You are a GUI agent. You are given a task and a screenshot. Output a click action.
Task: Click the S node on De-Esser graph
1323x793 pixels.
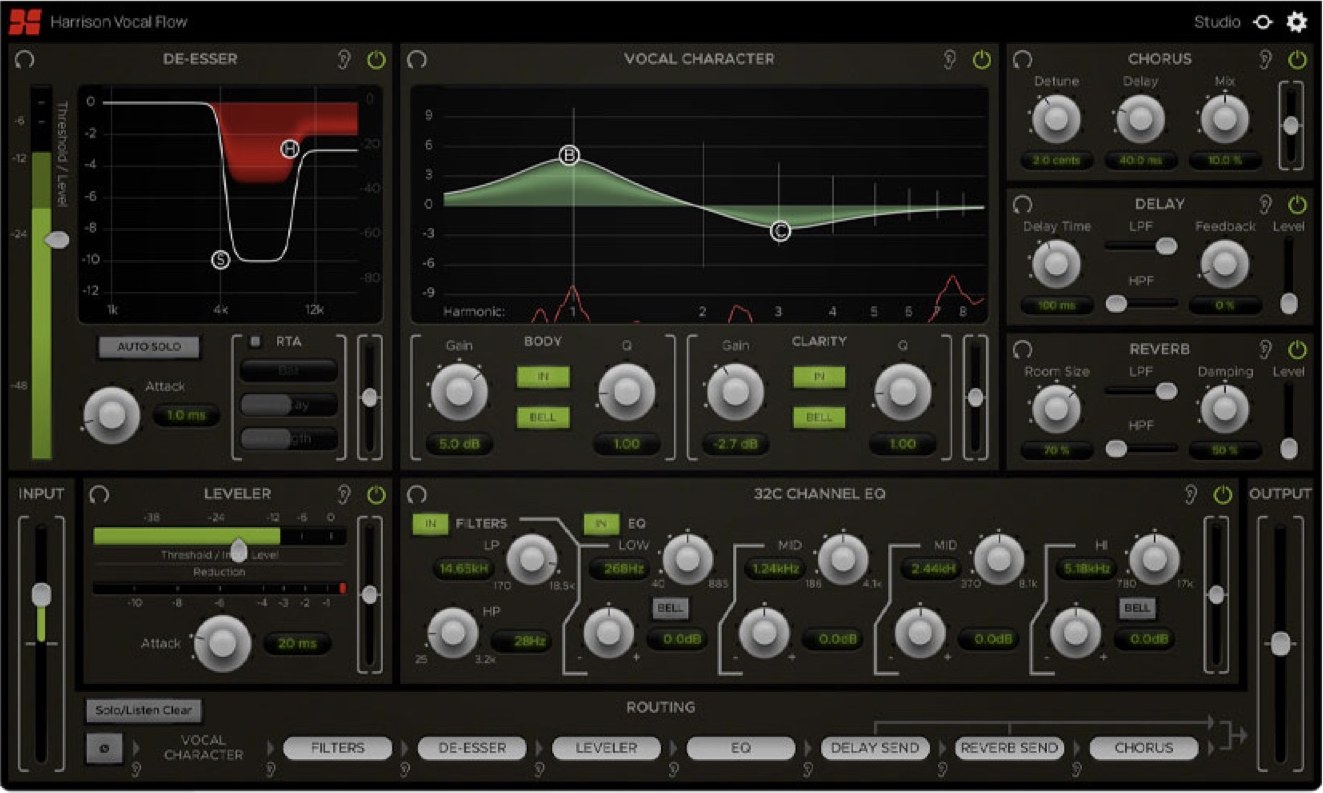(221, 260)
